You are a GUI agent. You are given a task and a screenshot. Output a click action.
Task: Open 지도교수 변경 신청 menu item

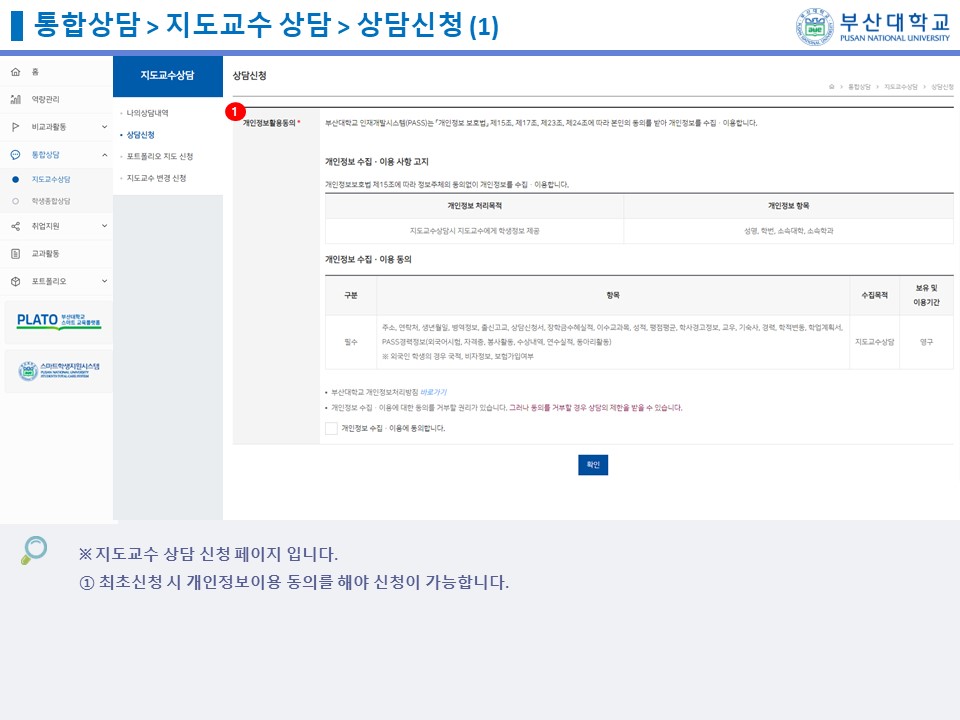pyautogui.click(x=156, y=178)
